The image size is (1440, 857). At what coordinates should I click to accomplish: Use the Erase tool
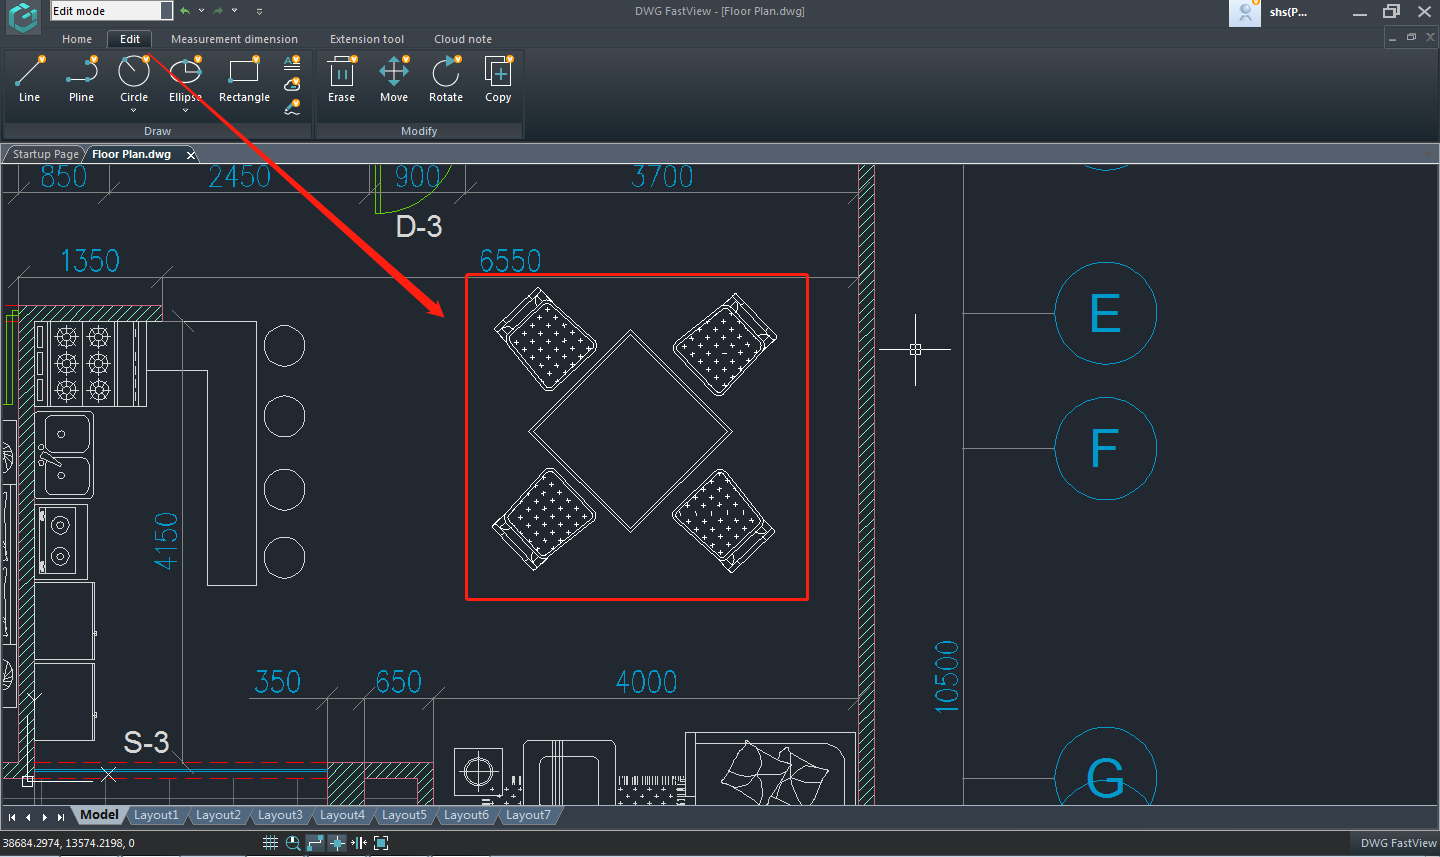[x=341, y=80]
